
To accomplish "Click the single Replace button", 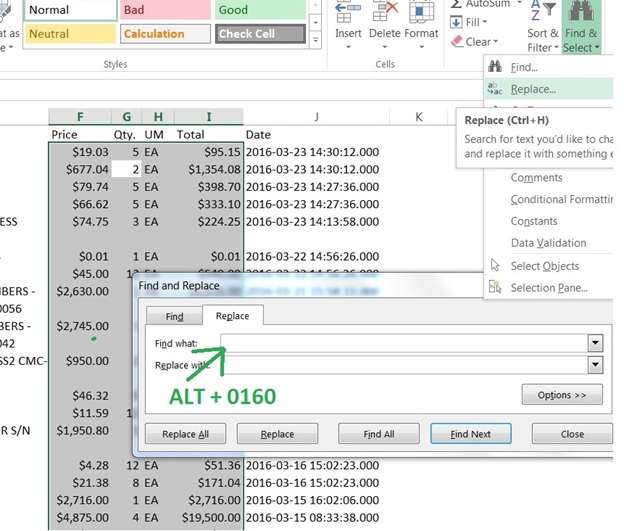I will tap(277, 434).
